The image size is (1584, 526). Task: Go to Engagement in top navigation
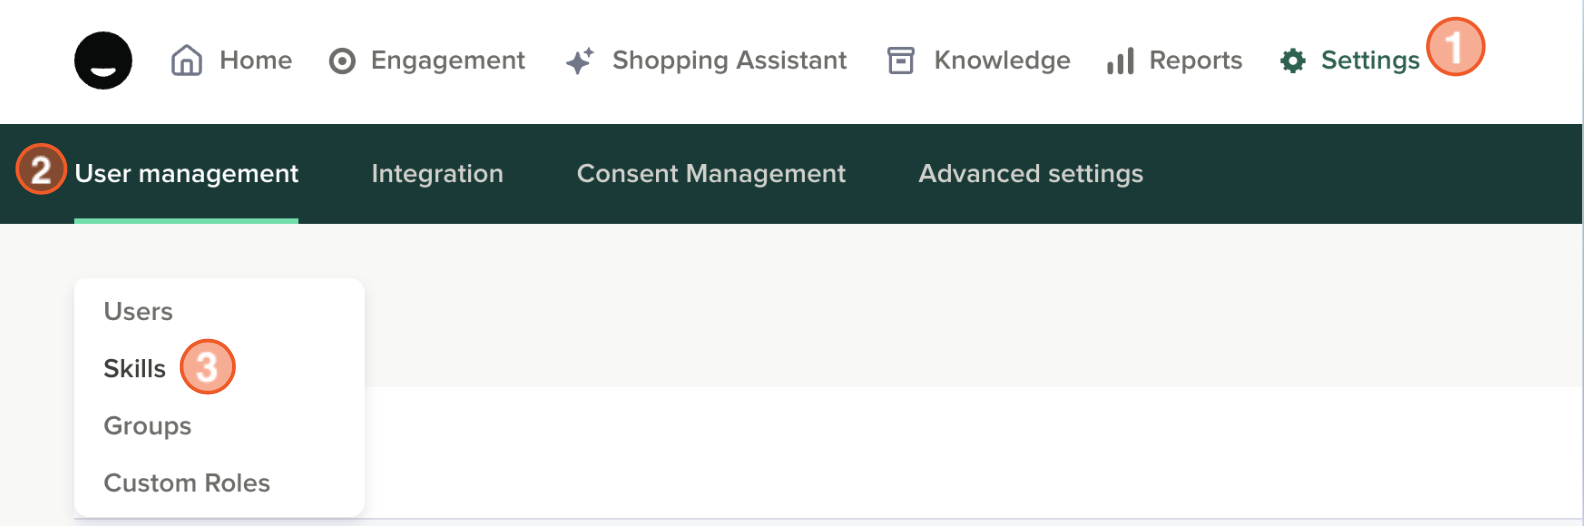447,61
